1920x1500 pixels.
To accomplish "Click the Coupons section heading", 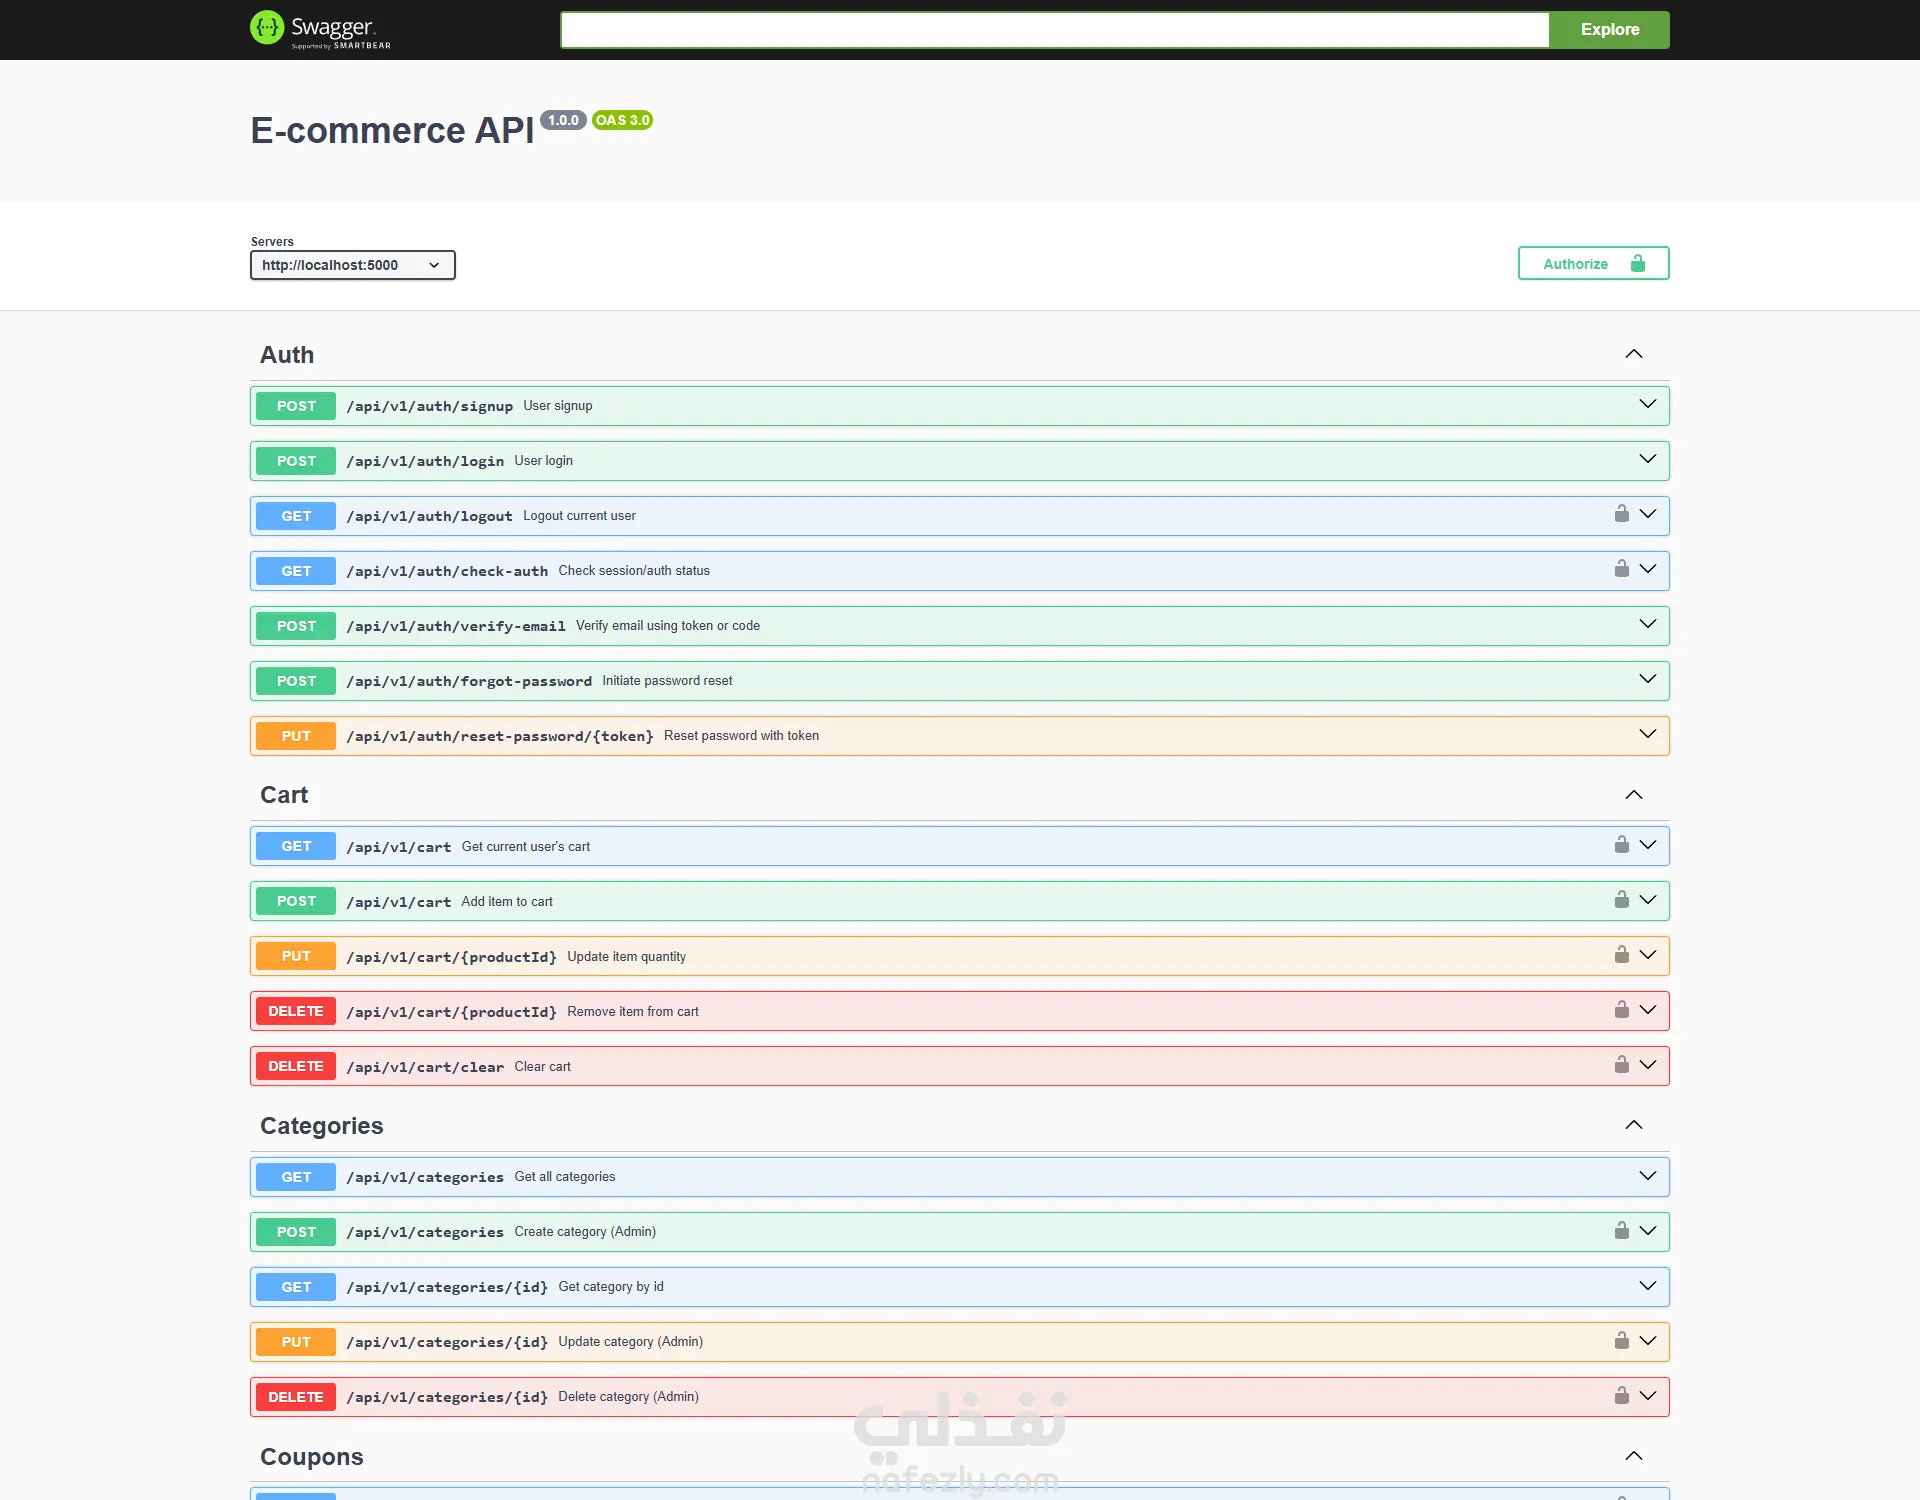I will [x=311, y=1457].
